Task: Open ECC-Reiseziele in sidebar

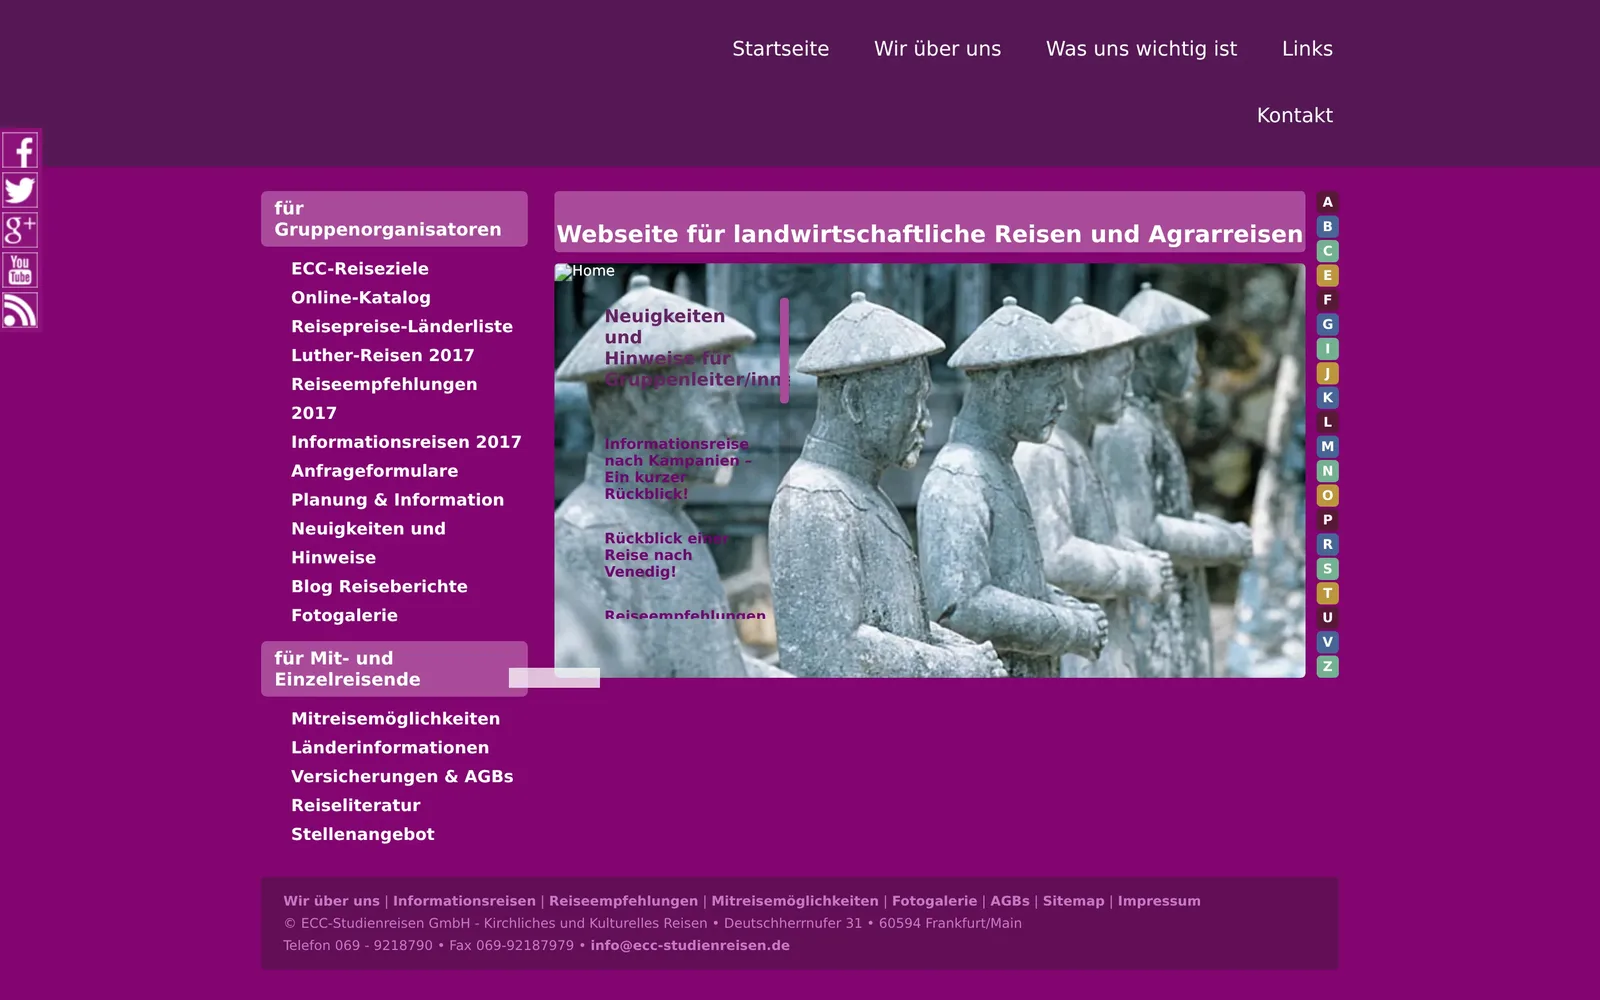Action: point(360,269)
